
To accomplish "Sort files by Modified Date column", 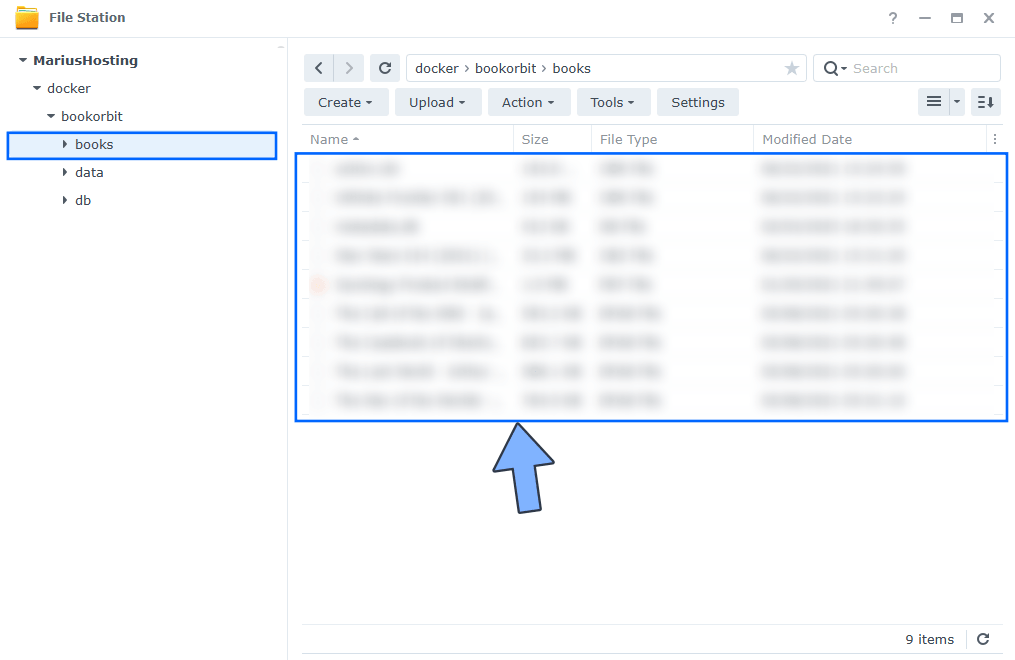I will pos(870,139).
